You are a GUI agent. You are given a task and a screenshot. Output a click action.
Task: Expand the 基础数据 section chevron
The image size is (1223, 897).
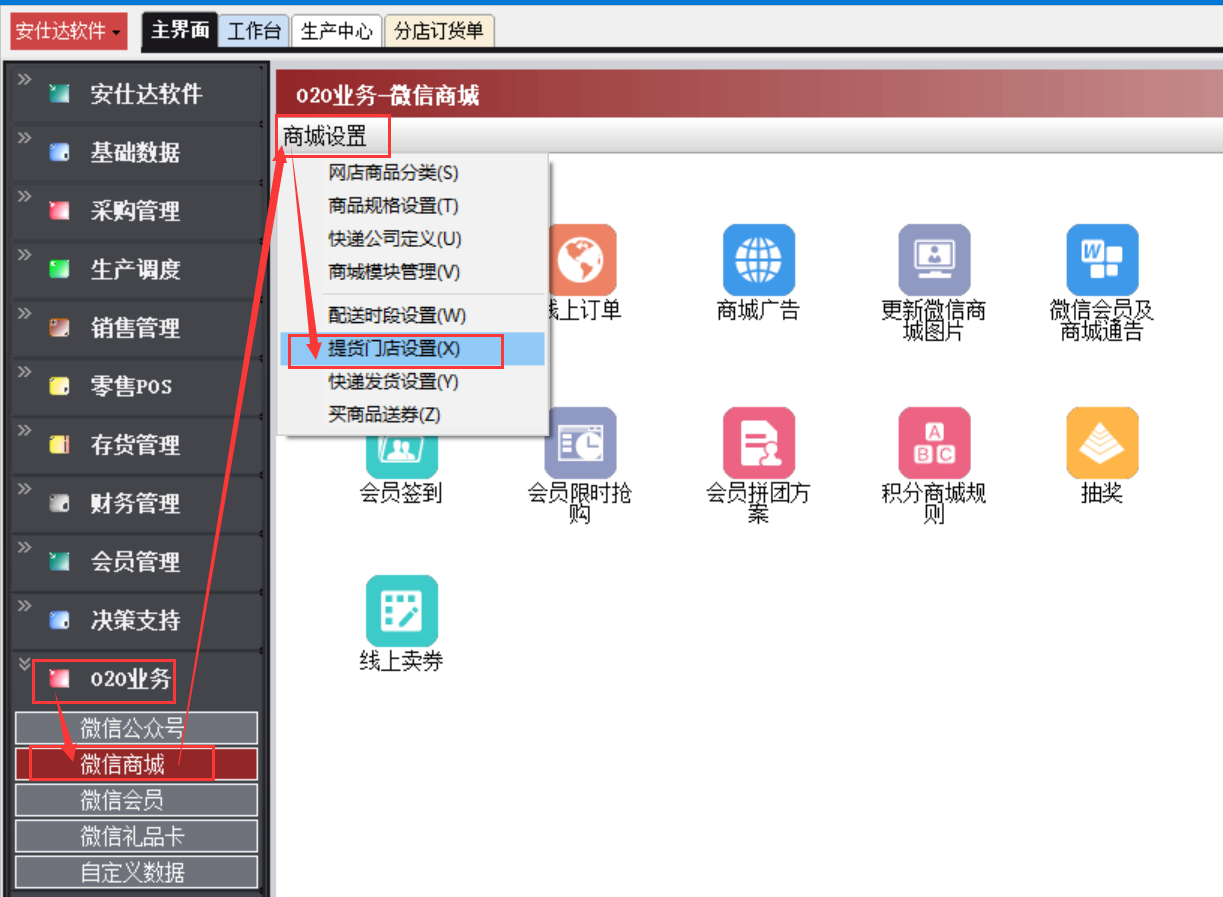[24, 137]
